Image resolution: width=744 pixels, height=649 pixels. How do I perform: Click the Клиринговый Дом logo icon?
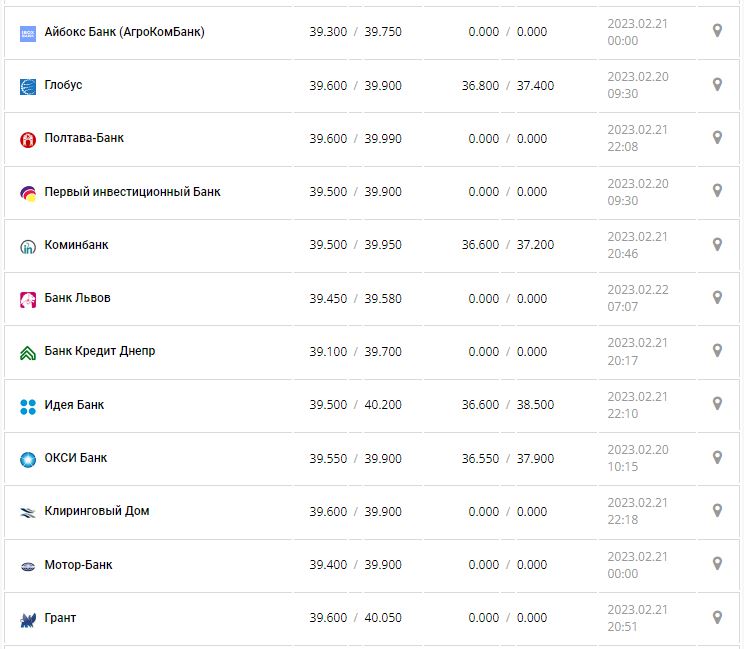pos(28,512)
